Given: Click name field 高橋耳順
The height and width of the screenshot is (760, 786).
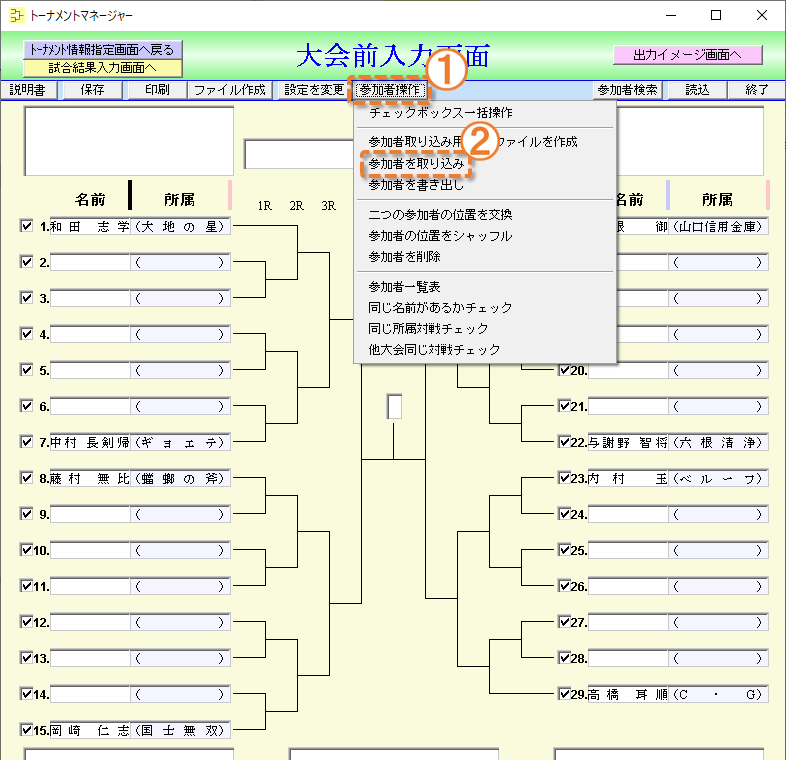Looking at the screenshot, I should 628,694.
